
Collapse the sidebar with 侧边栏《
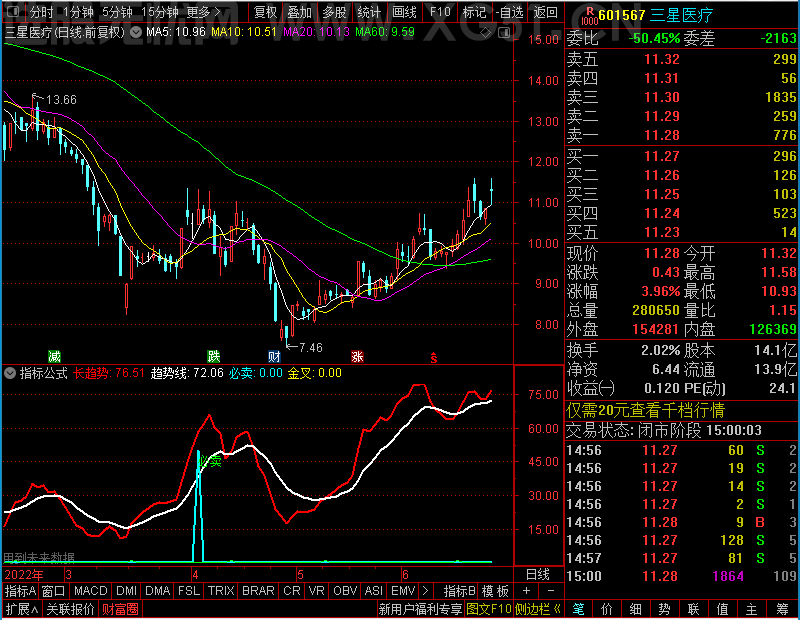(x=538, y=609)
